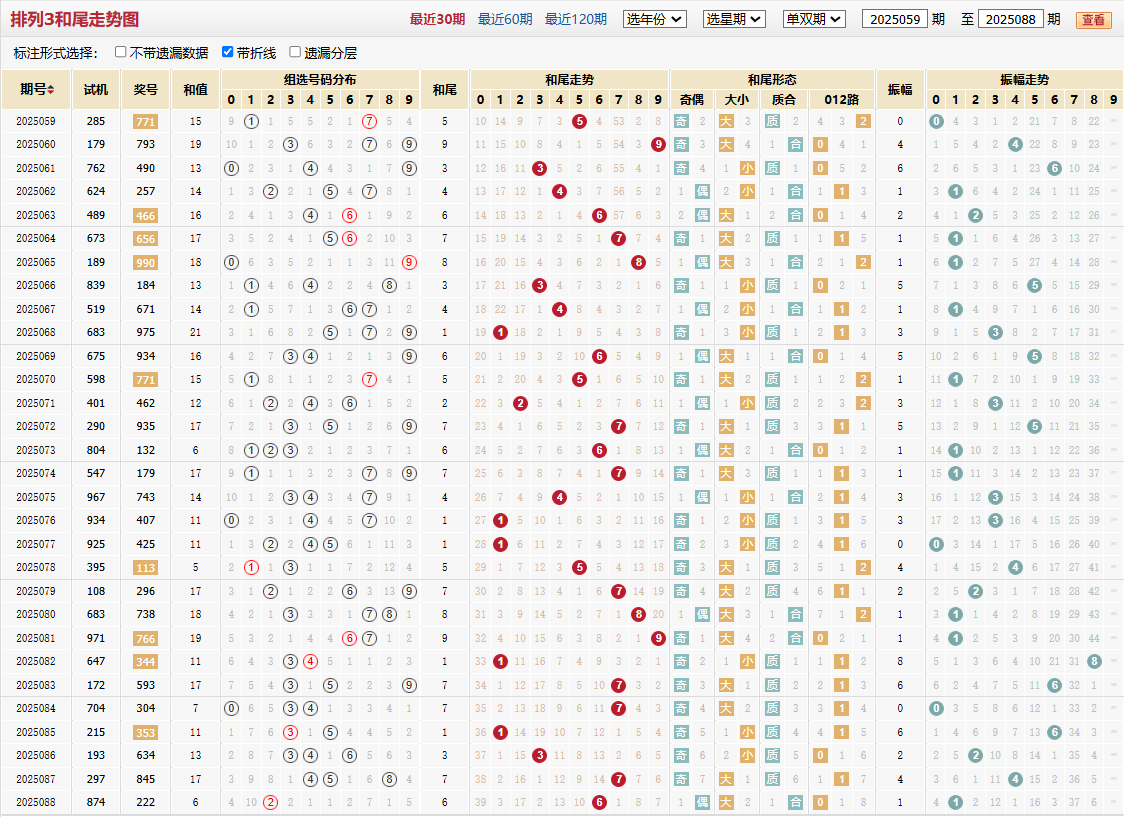This screenshot has height=817, width=1124.
Task: Click the 和值 column header
Action: [x=196, y=90]
